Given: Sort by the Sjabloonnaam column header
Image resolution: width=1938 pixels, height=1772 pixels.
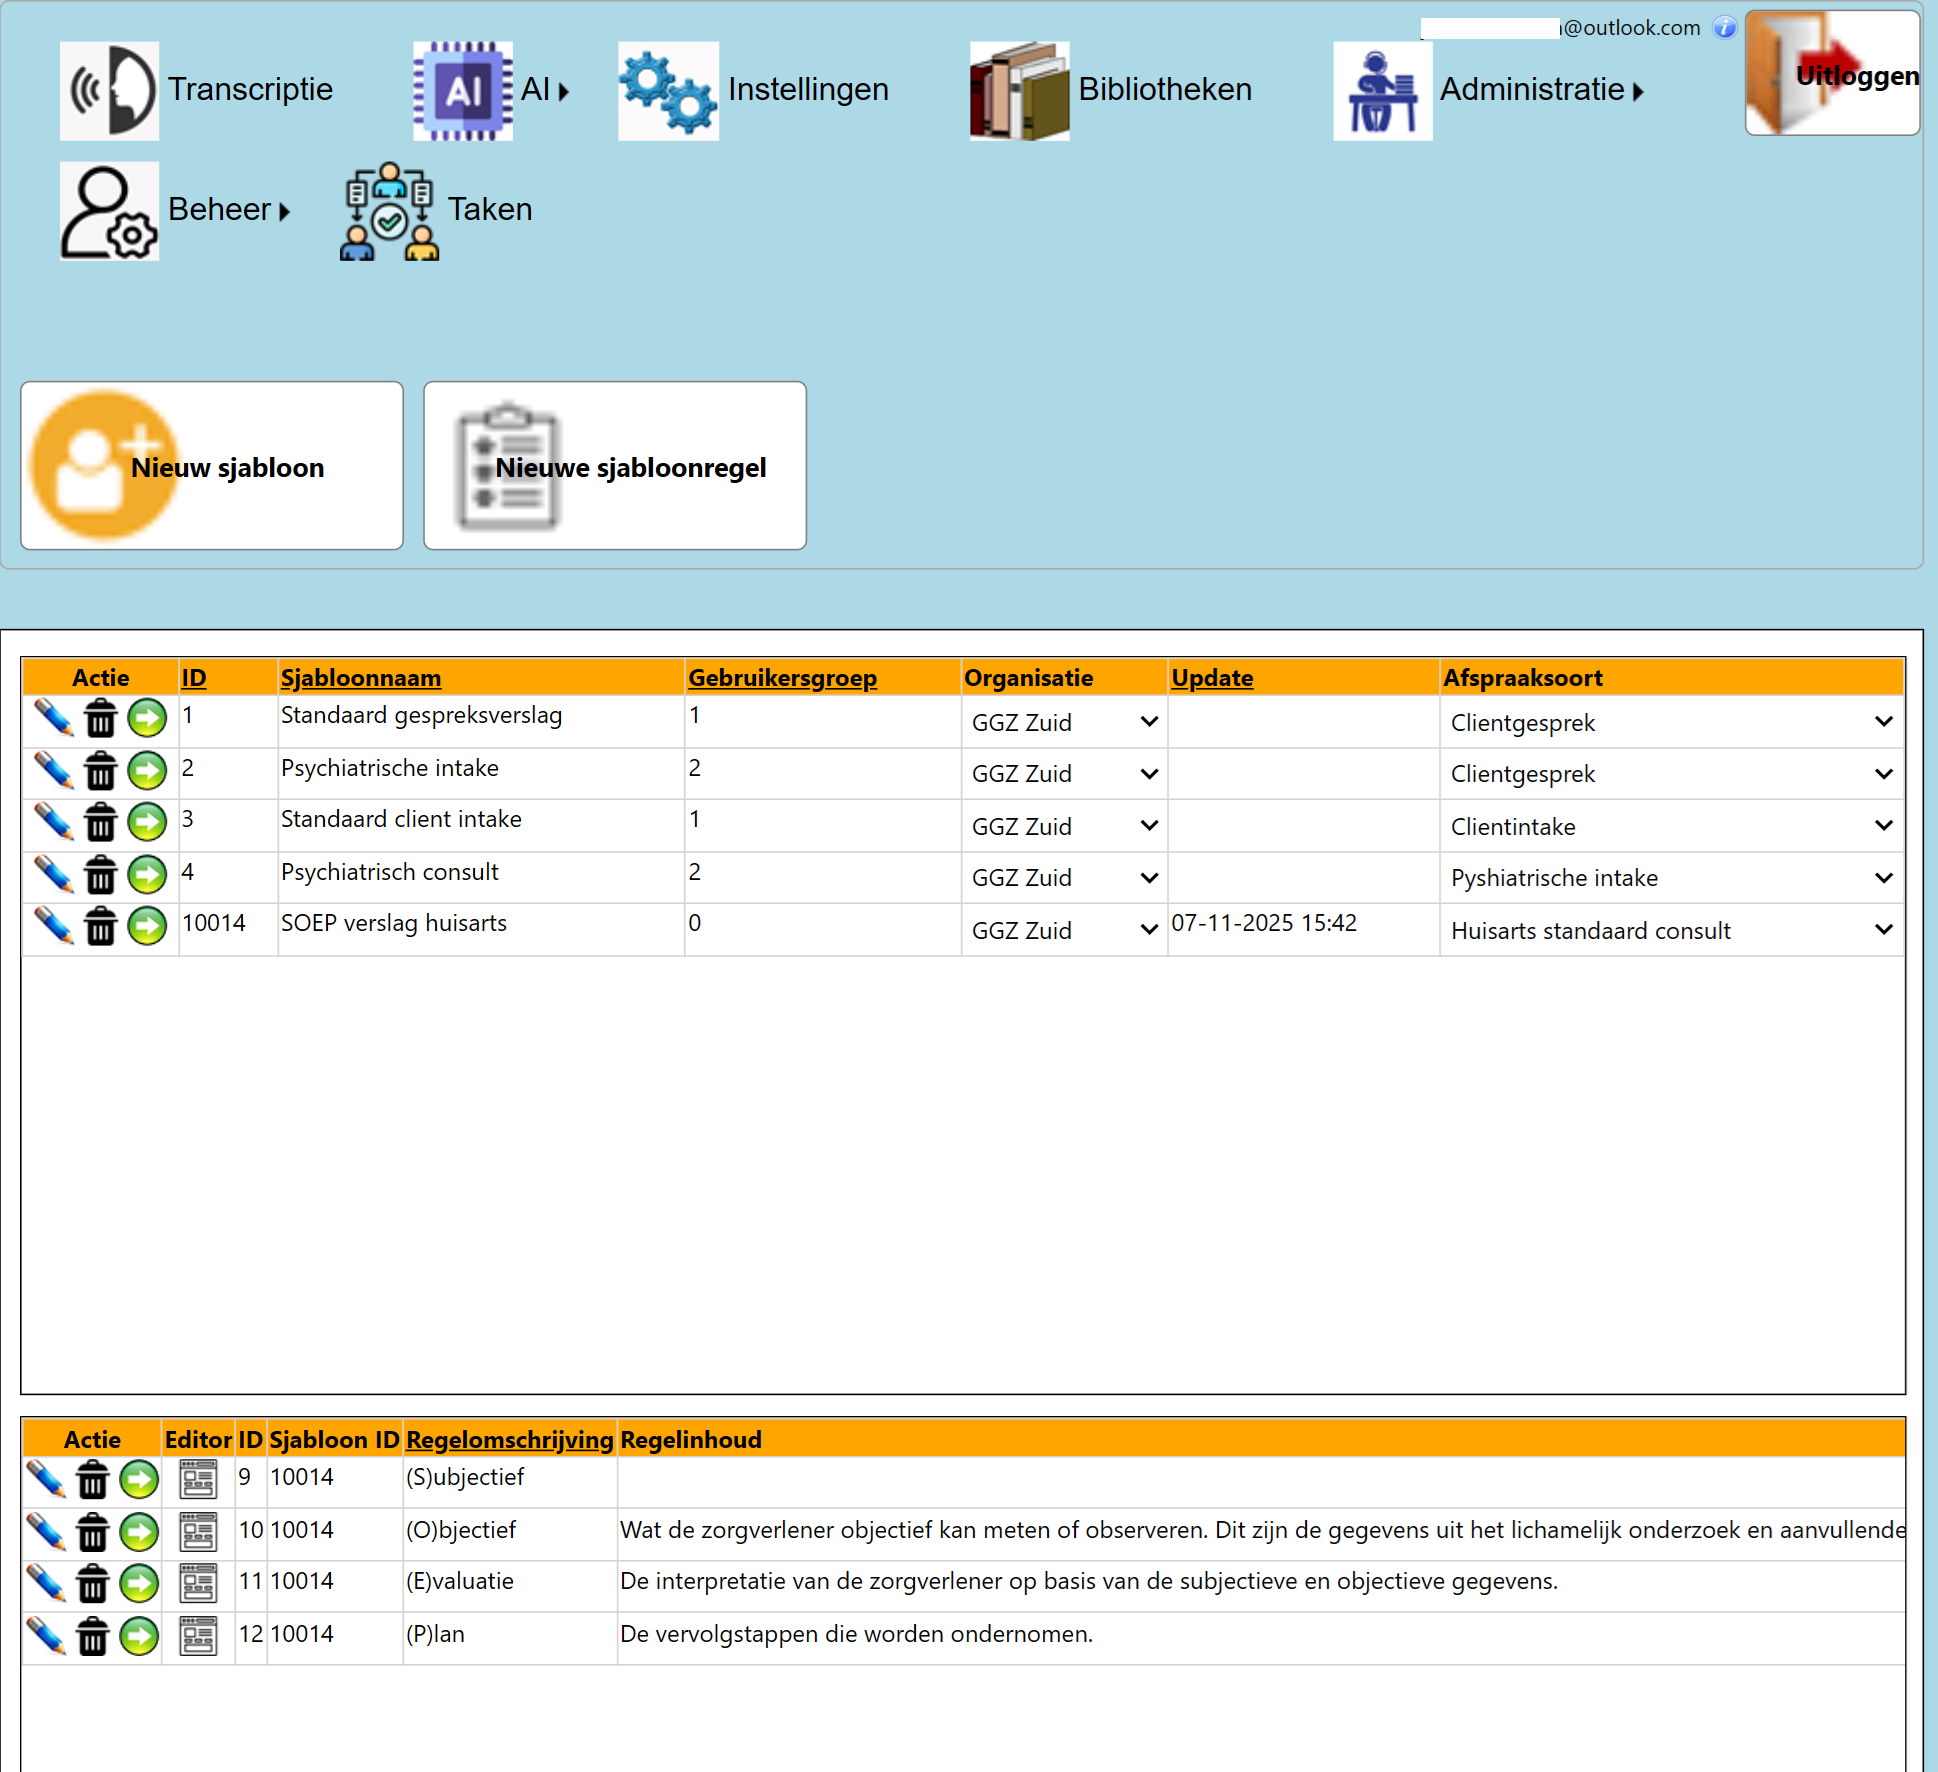Looking at the screenshot, I should point(361,678).
